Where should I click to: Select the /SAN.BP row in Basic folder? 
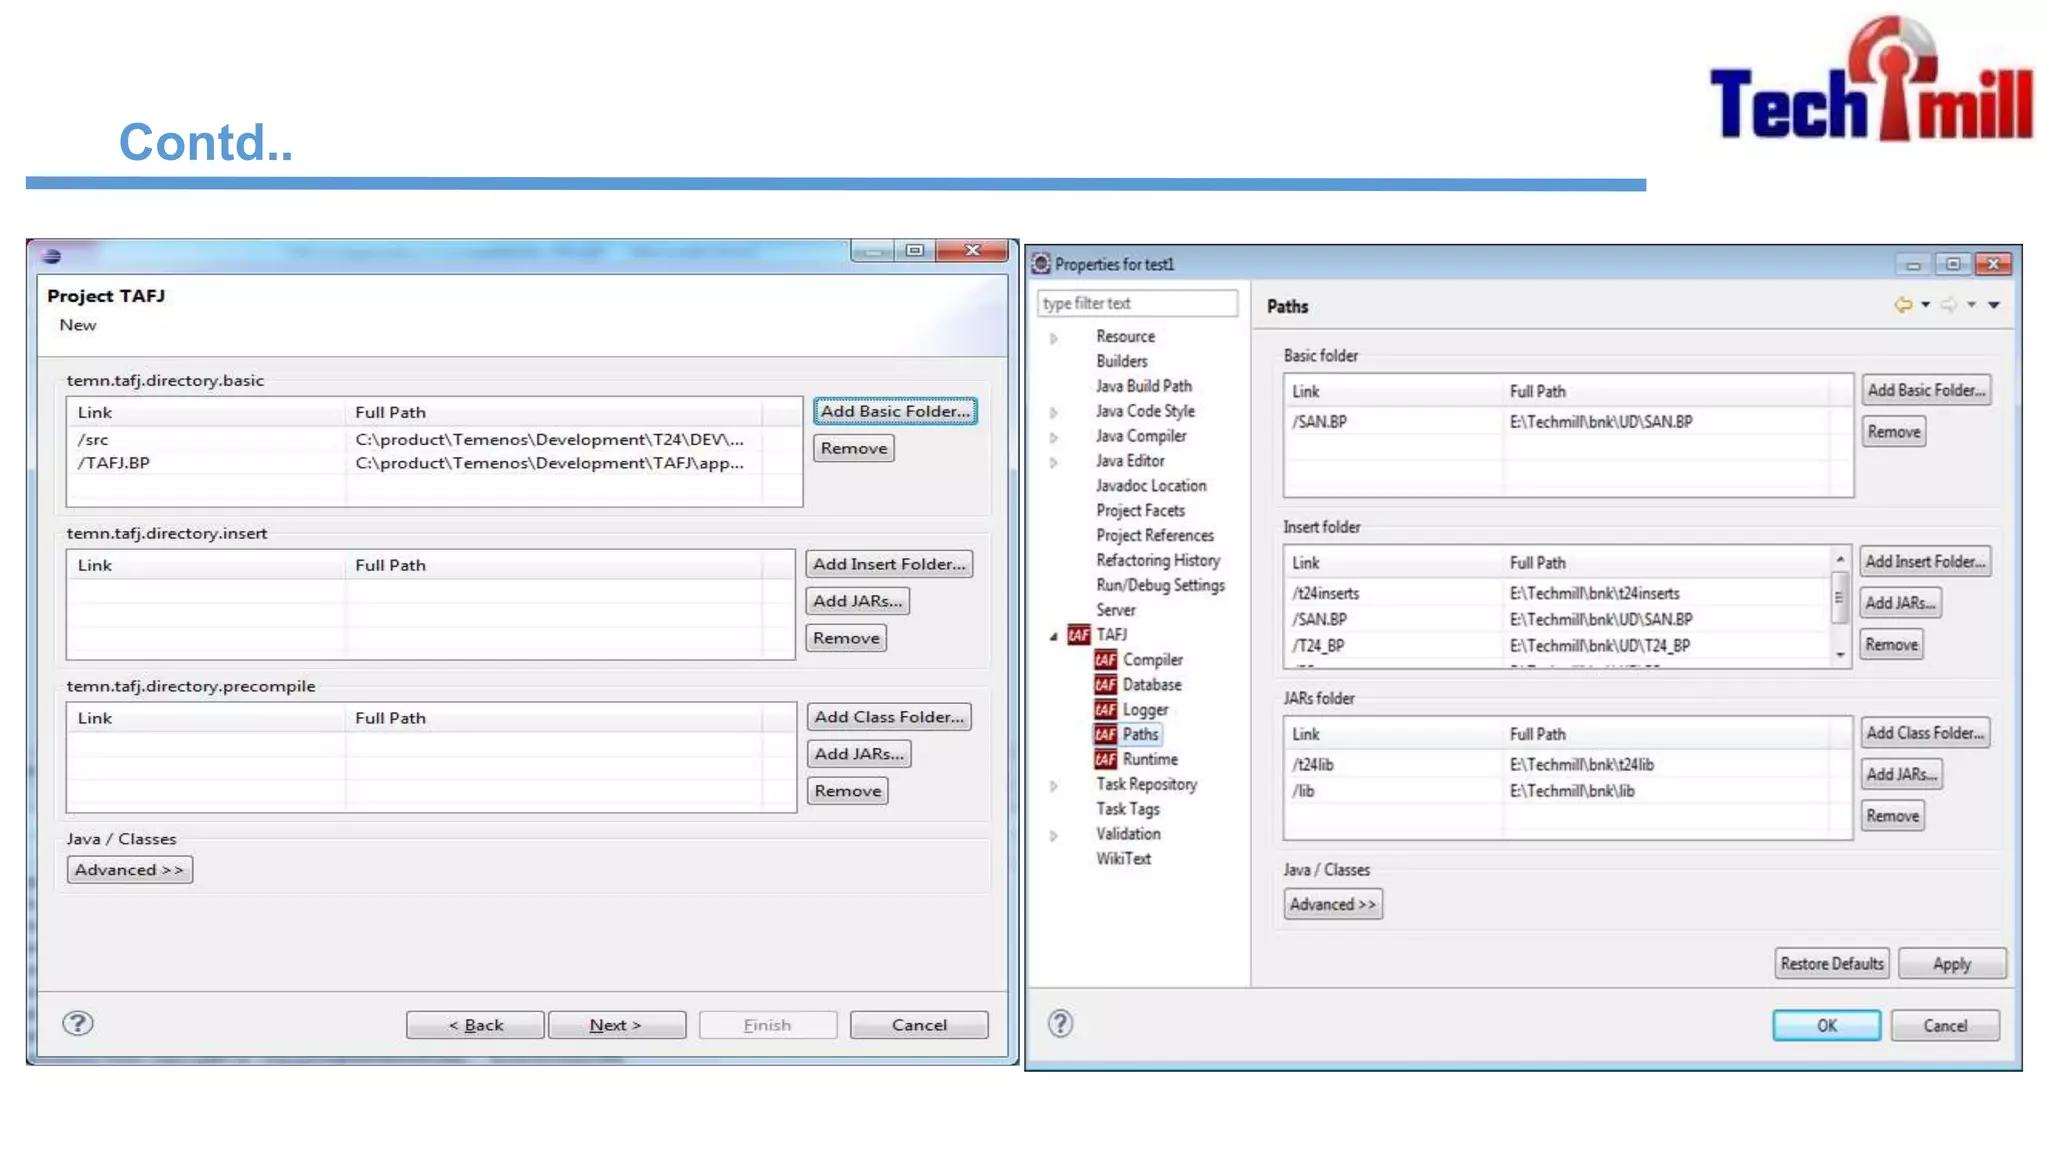point(1320,422)
